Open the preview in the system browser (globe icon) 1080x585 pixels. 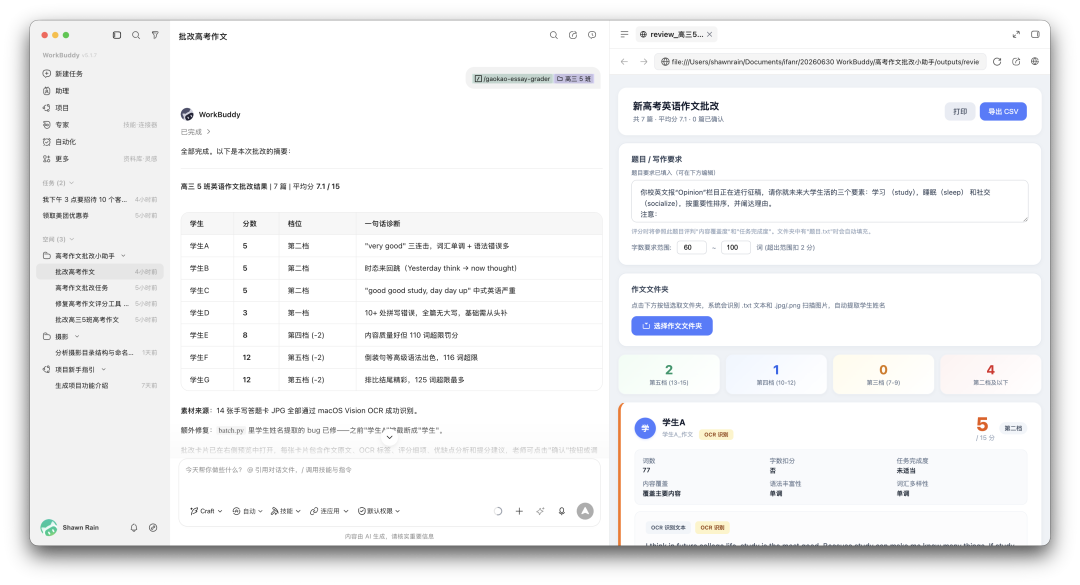[1035, 62]
